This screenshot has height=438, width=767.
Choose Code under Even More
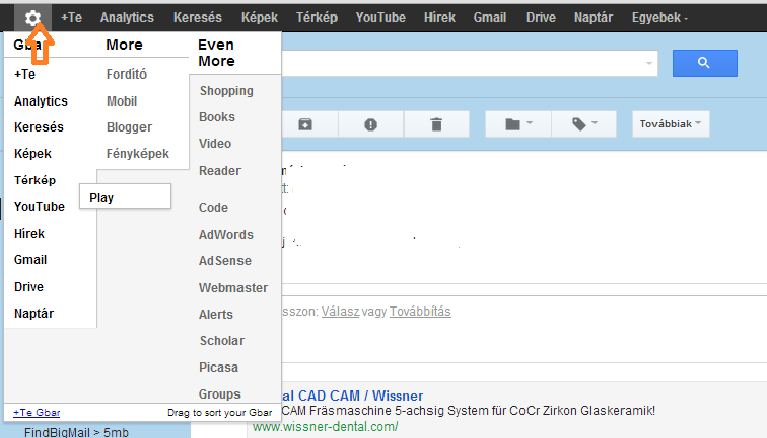coord(213,207)
